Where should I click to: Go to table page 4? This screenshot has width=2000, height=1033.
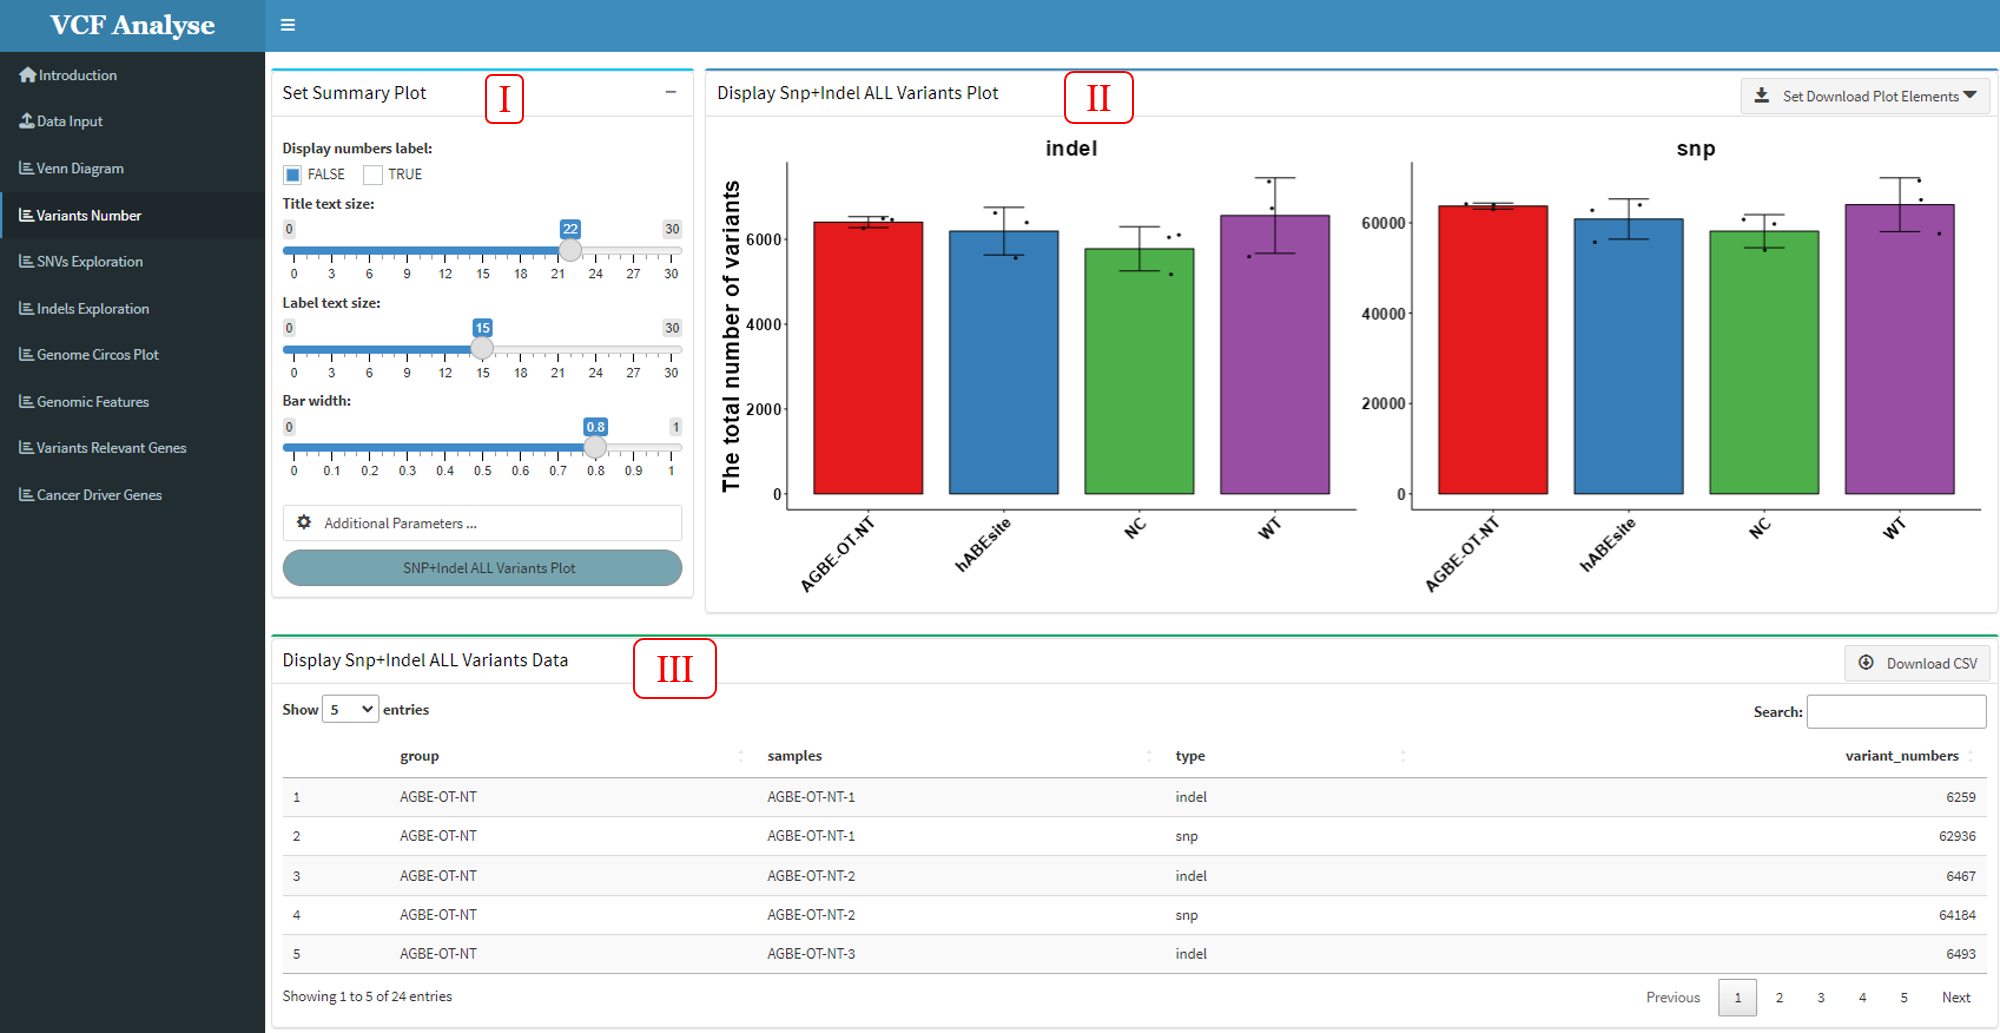point(1862,997)
